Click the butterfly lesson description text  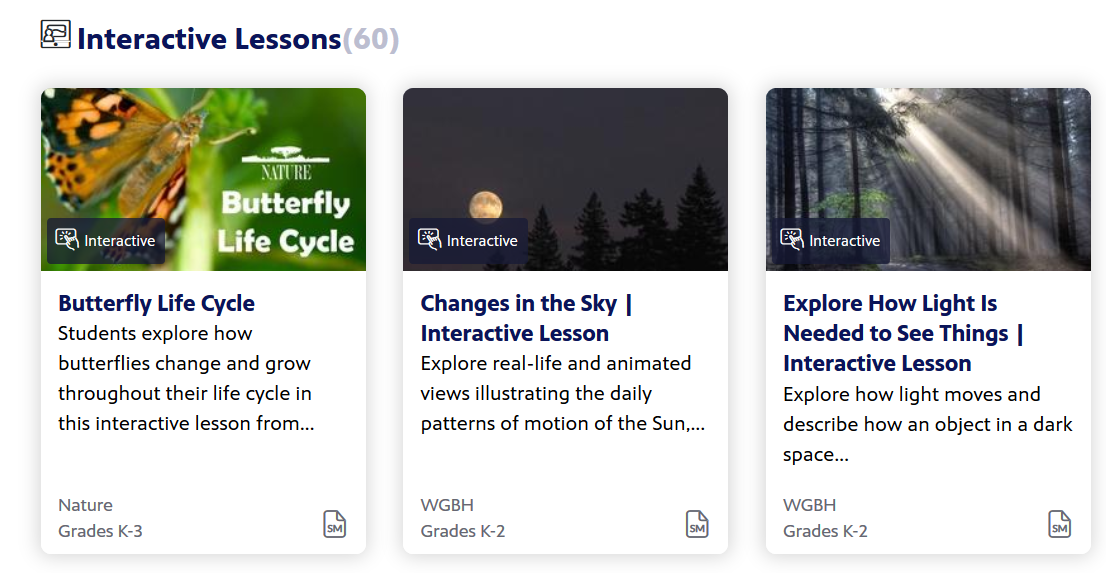(x=186, y=378)
